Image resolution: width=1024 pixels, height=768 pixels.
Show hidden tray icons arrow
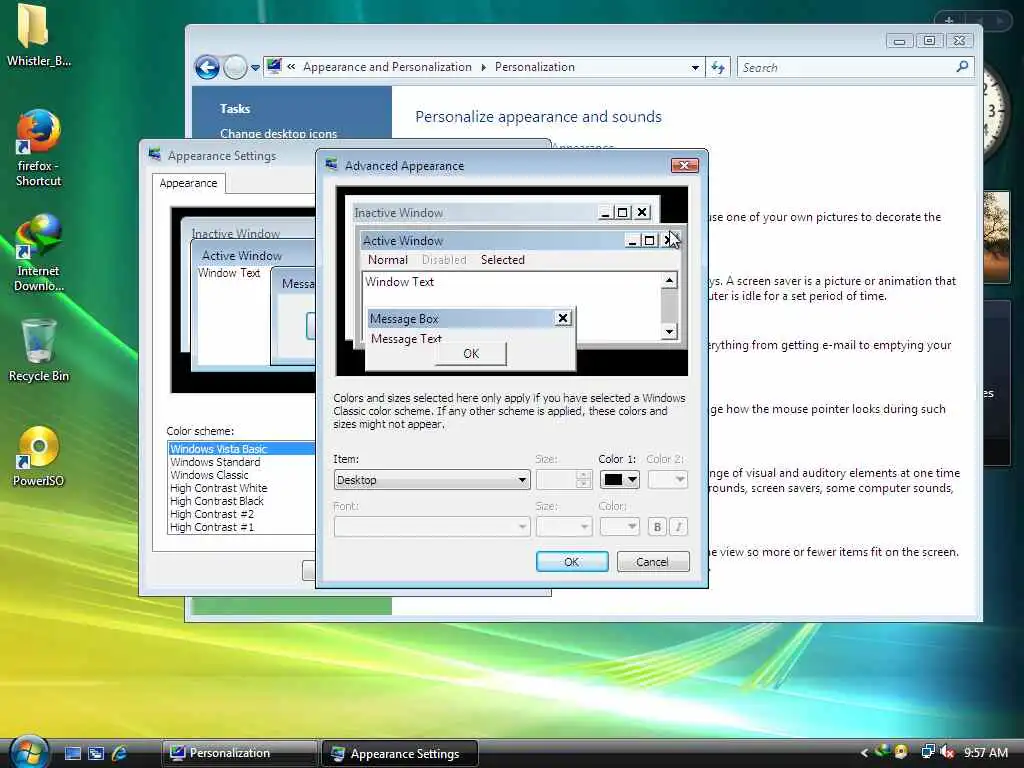click(864, 753)
